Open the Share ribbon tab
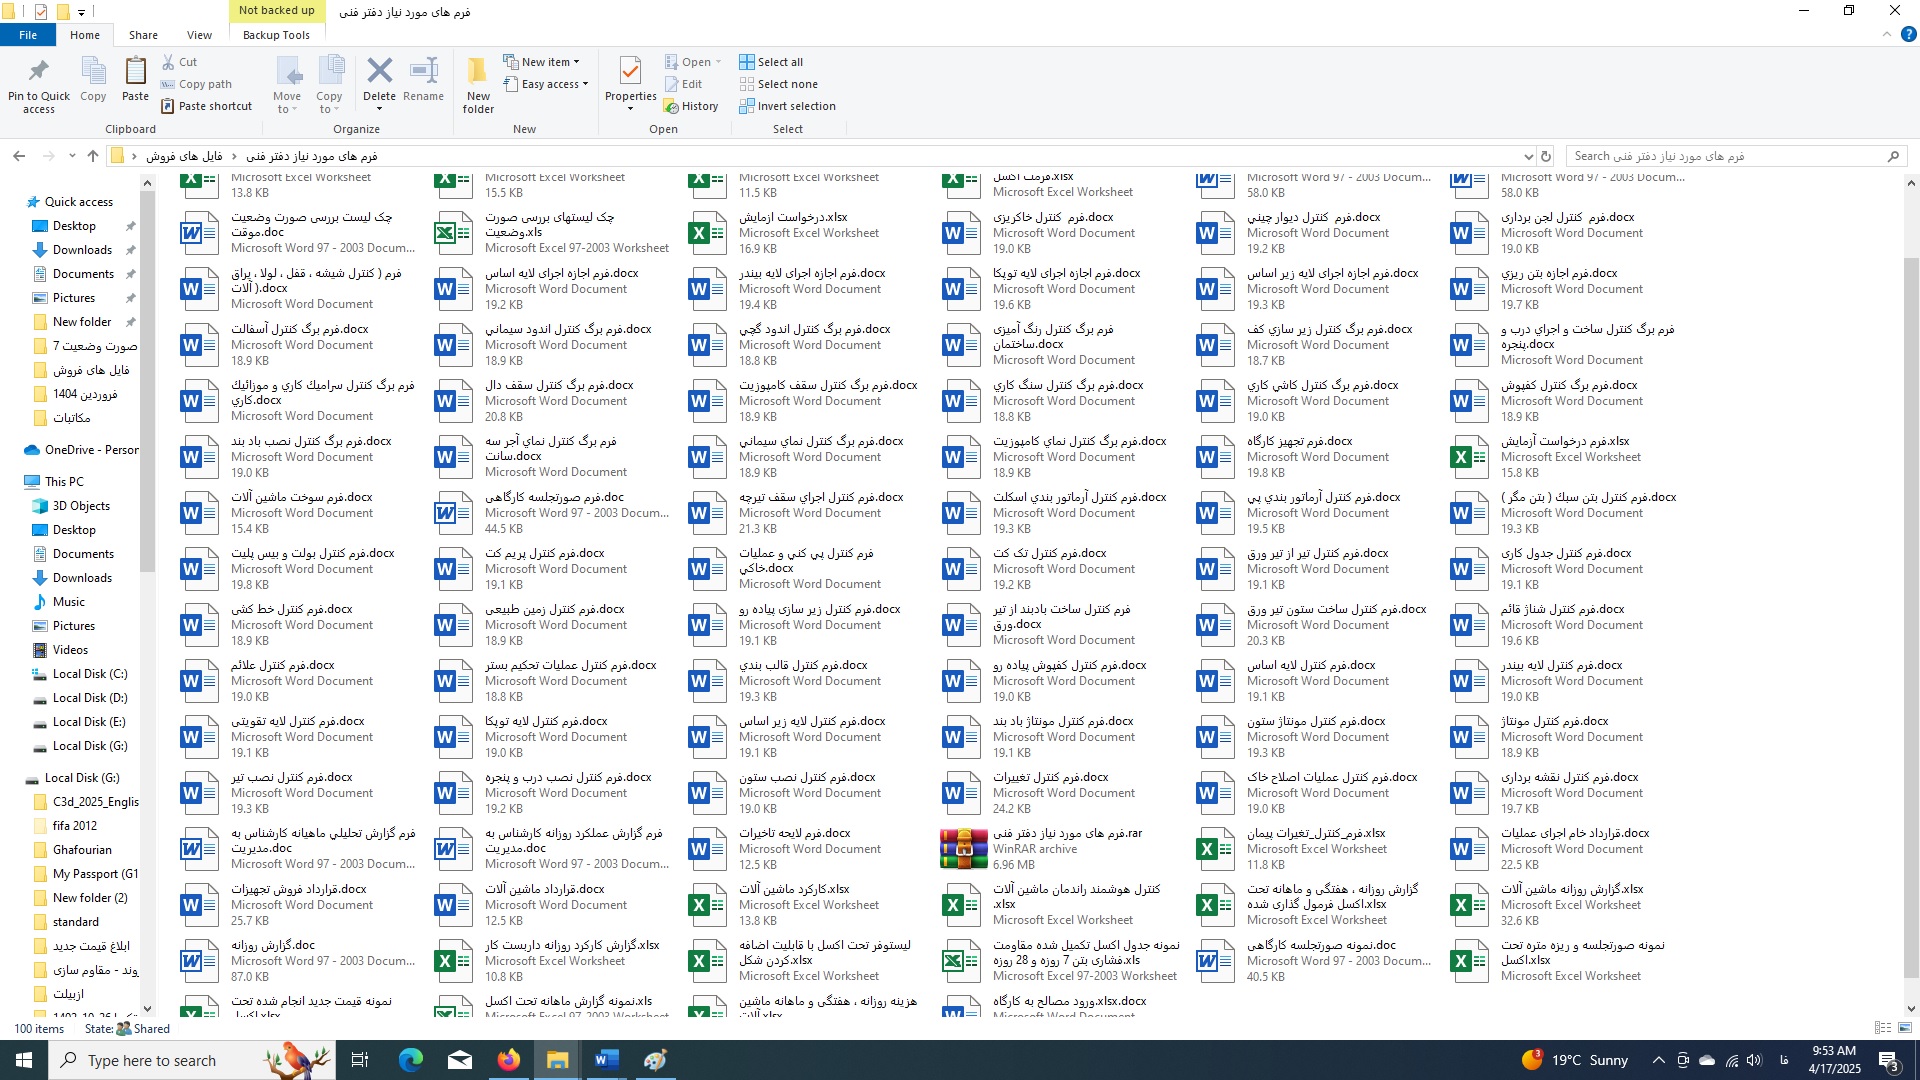The width and height of the screenshot is (1920, 1080). point(143,35)
